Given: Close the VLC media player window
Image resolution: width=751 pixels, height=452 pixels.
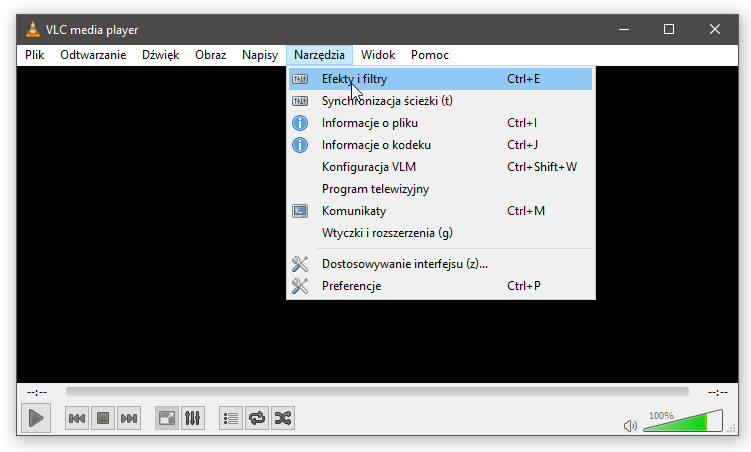Looking at the screenshot, I should [x=715, y=29].
